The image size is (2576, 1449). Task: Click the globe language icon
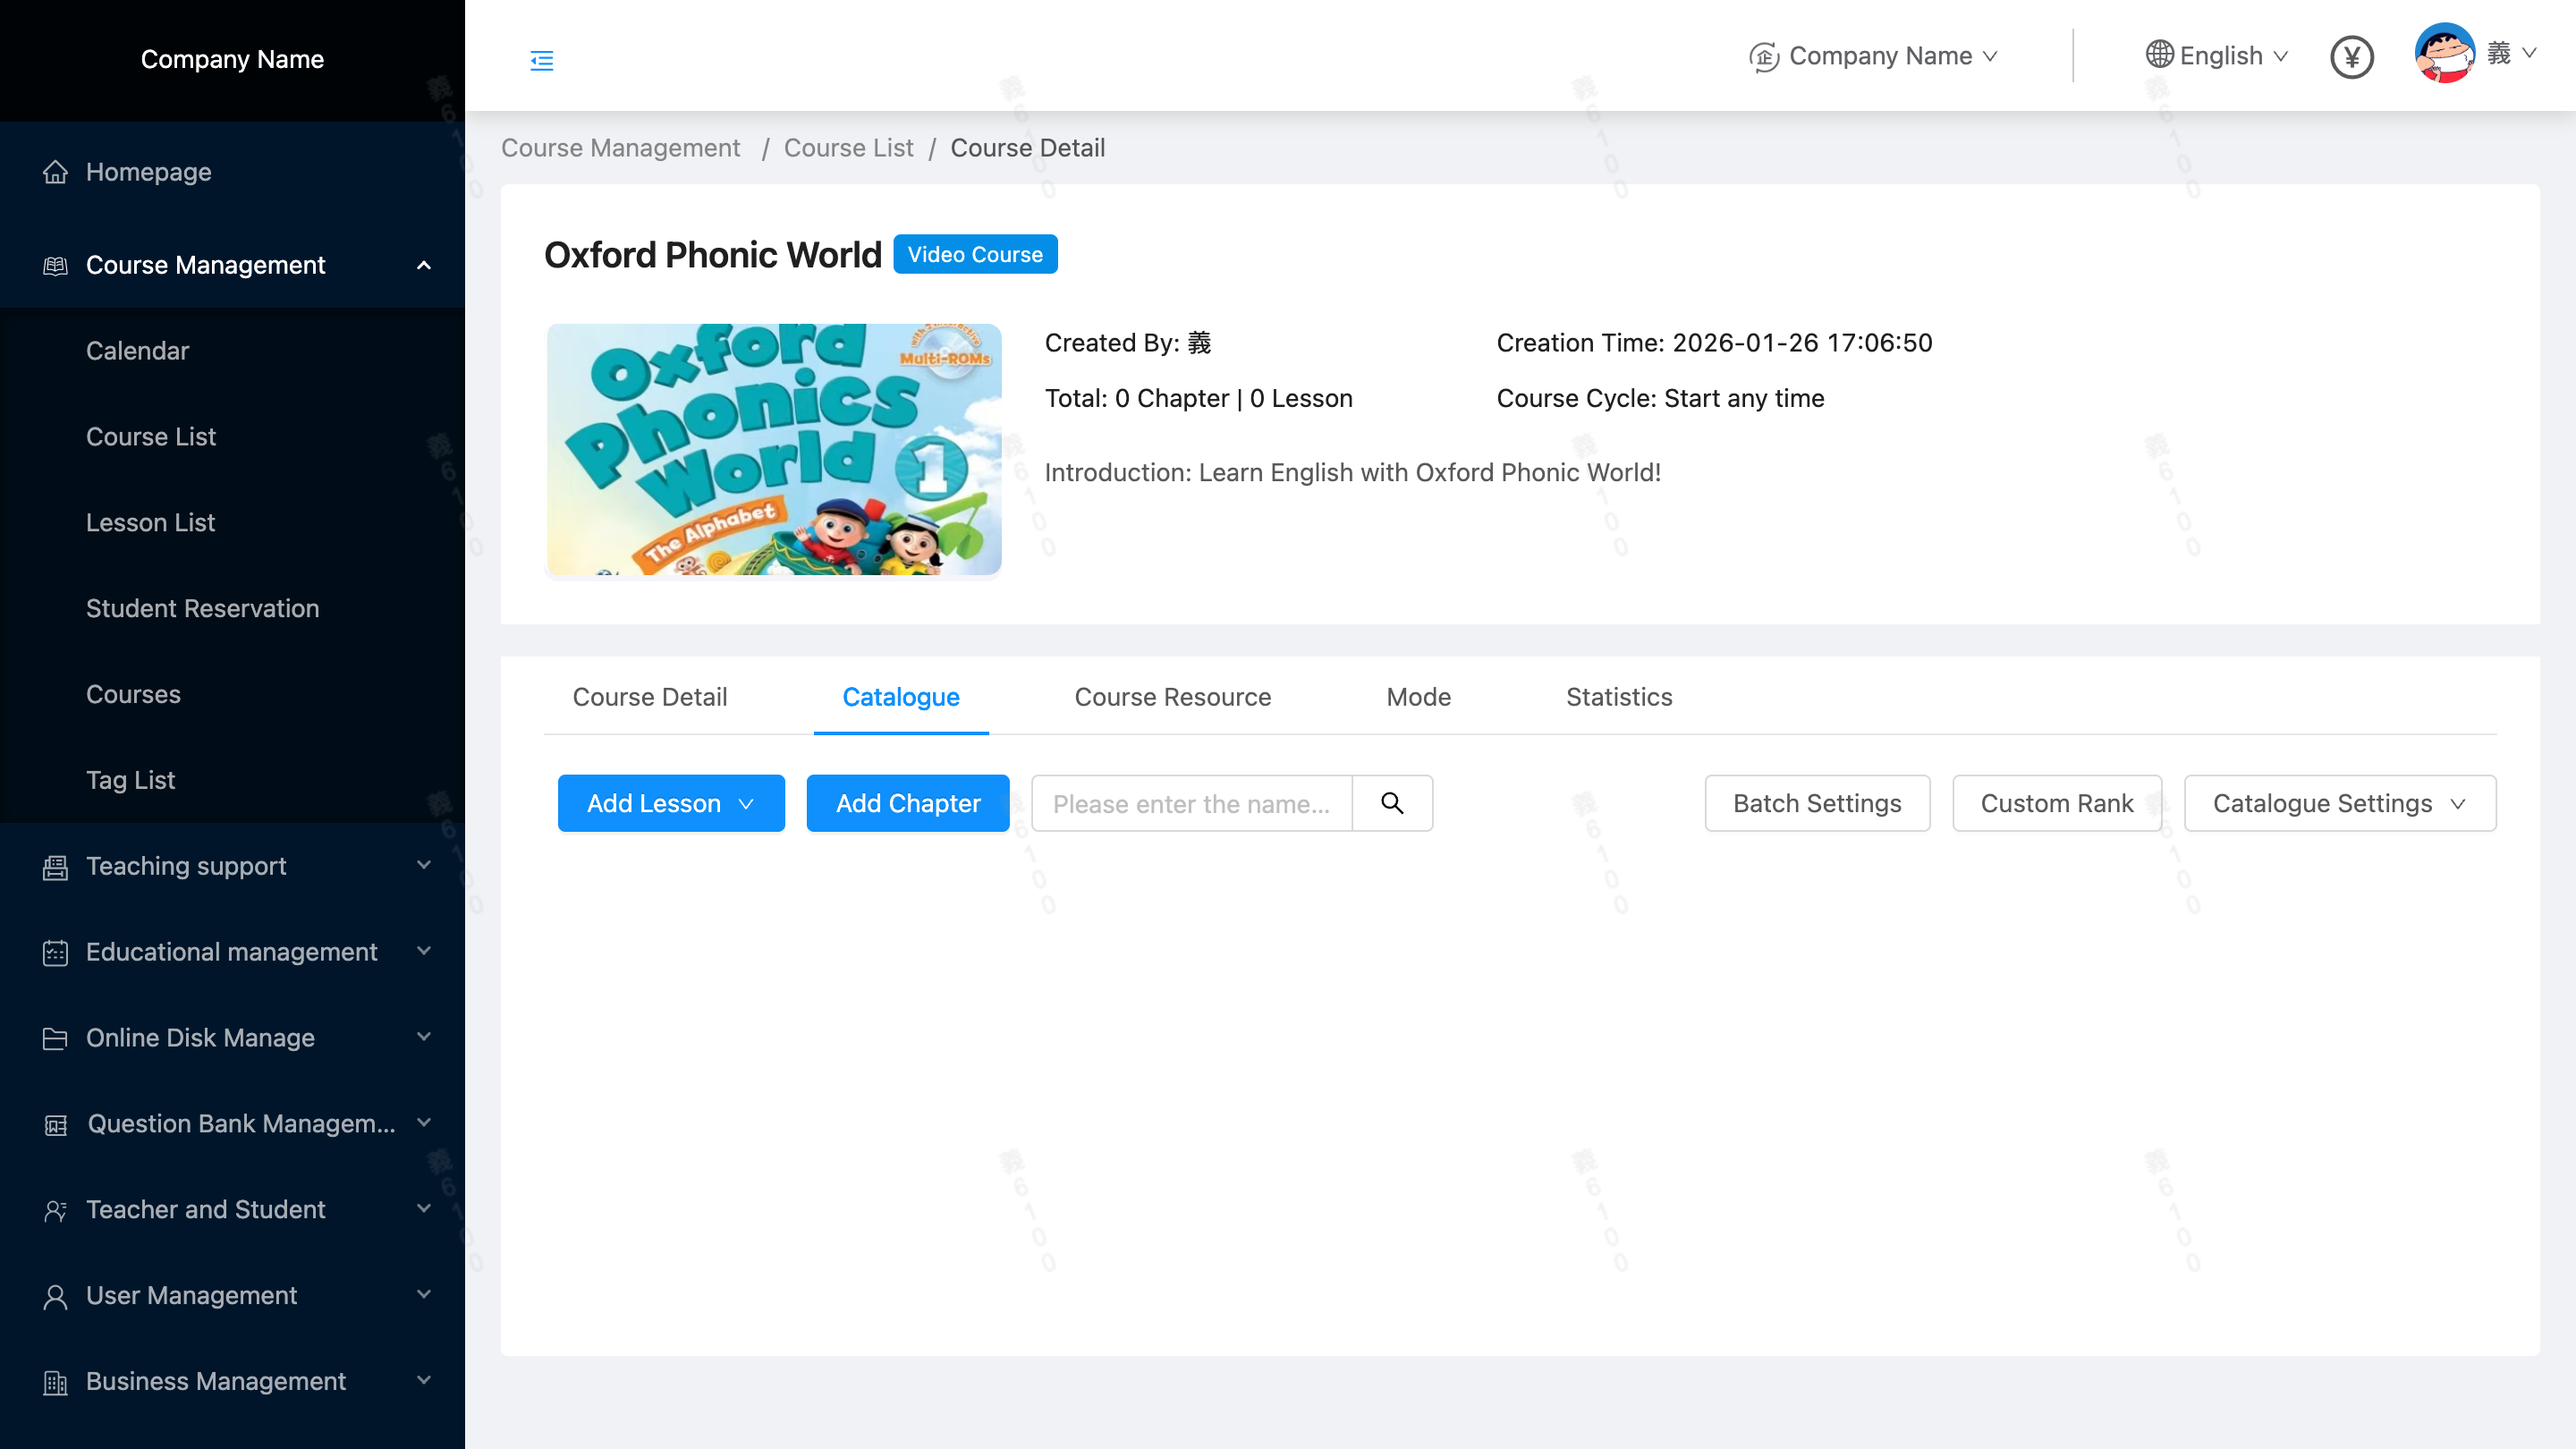coord(2159,55)
